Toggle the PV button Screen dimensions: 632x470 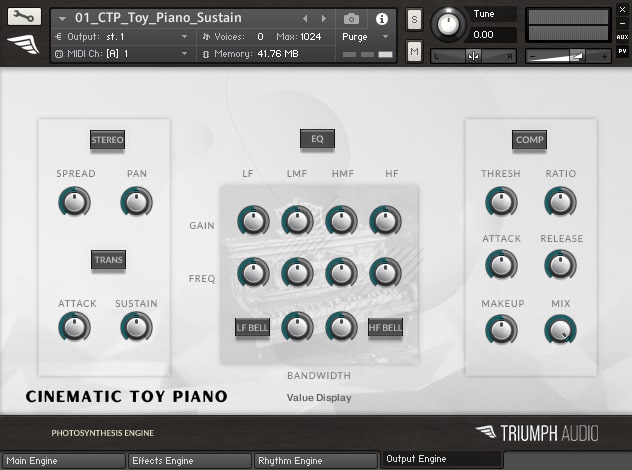(x=622, y=51)
